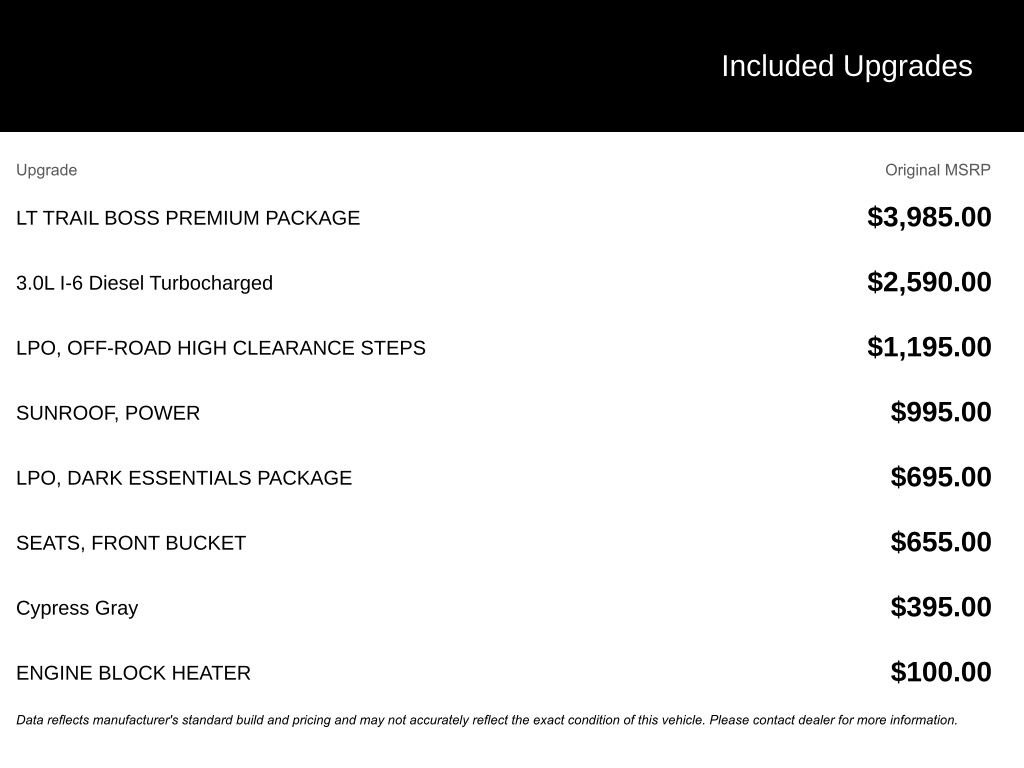Screen dimensions: 1024x768
Task: Select the 3.0L I-6 Diesel Turbocharged entry
Action: 144,283
